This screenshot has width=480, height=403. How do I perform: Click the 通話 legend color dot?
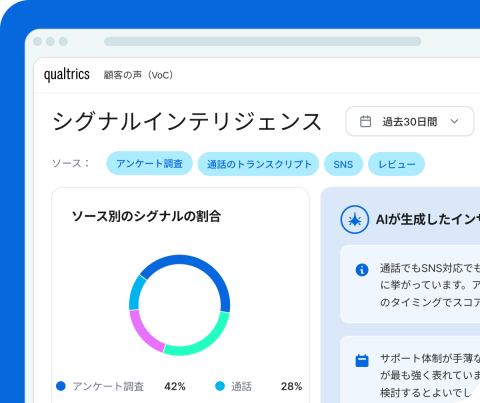[220, 386]
